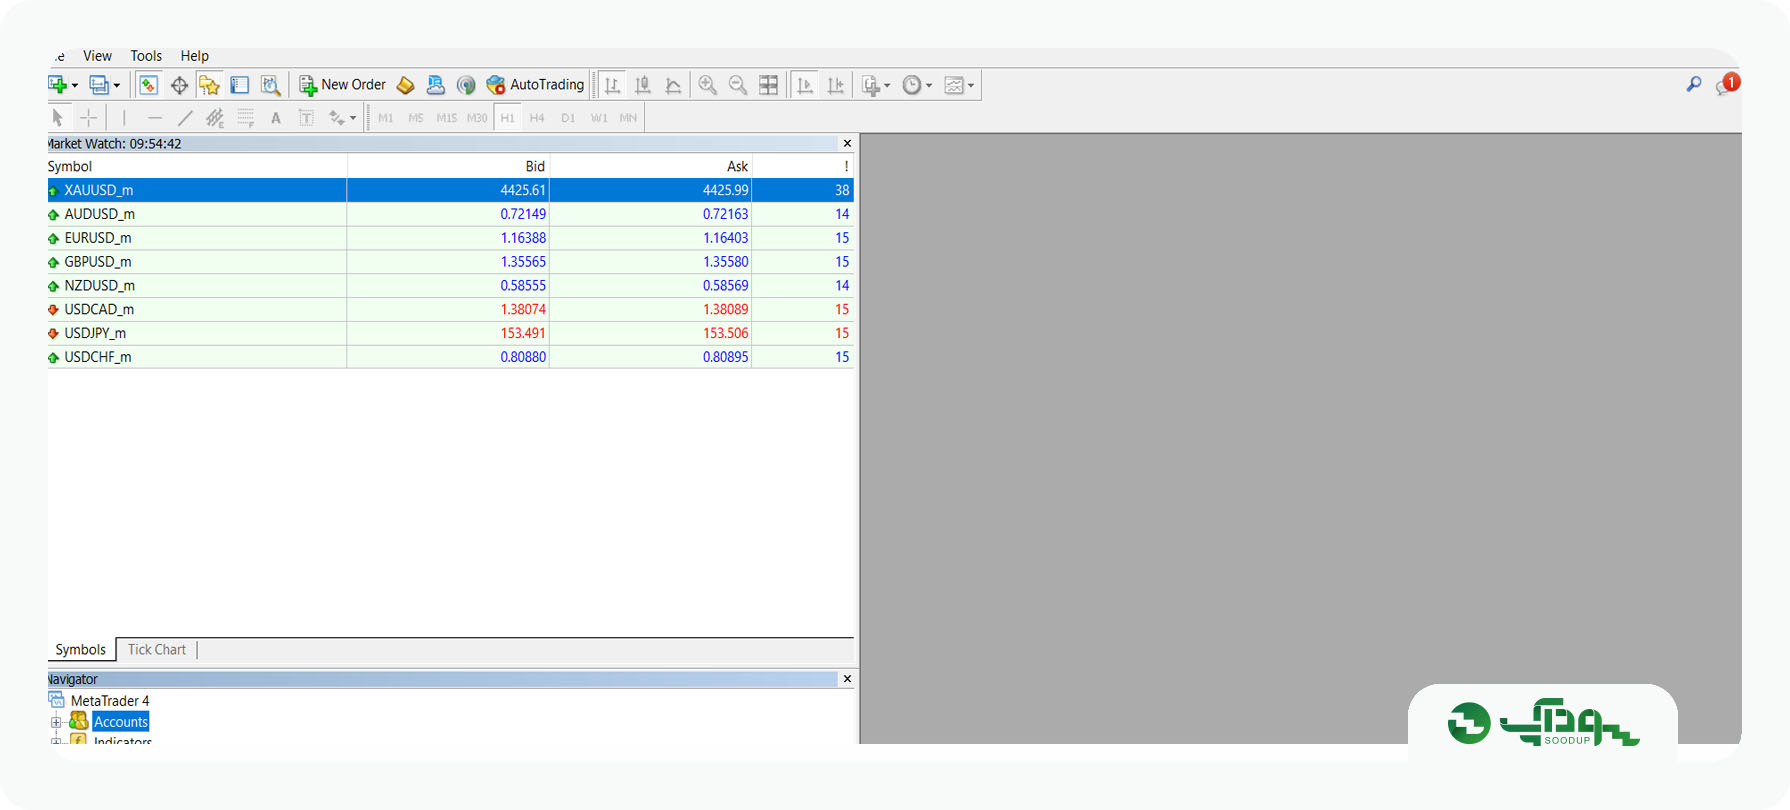
Task: Switch chart to candlesticks style
Action: pos(643,86)
